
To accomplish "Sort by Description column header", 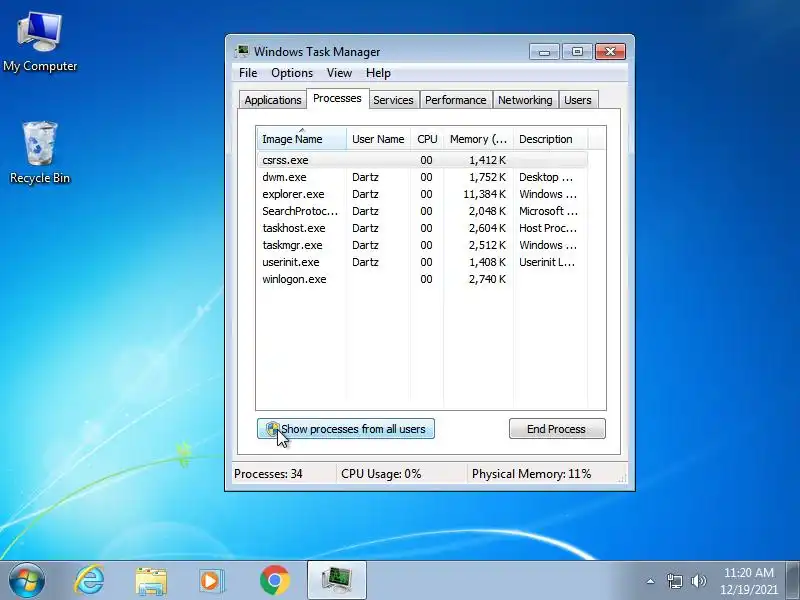I will [550, 139].
